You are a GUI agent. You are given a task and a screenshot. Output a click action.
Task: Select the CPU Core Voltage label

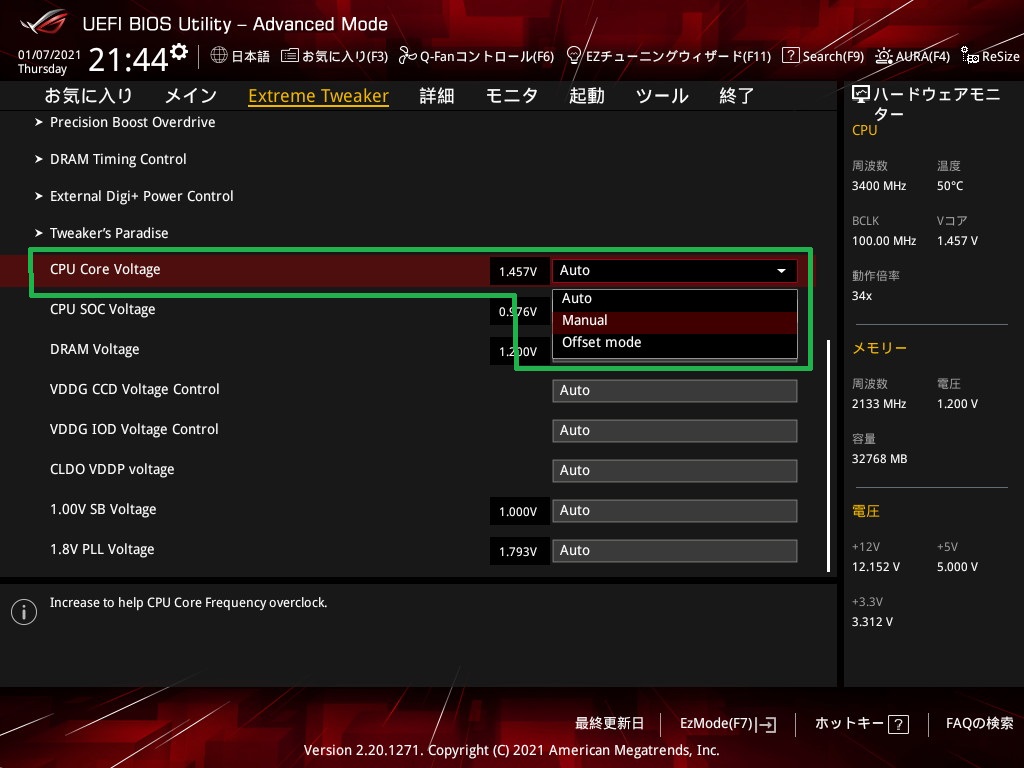105,269
